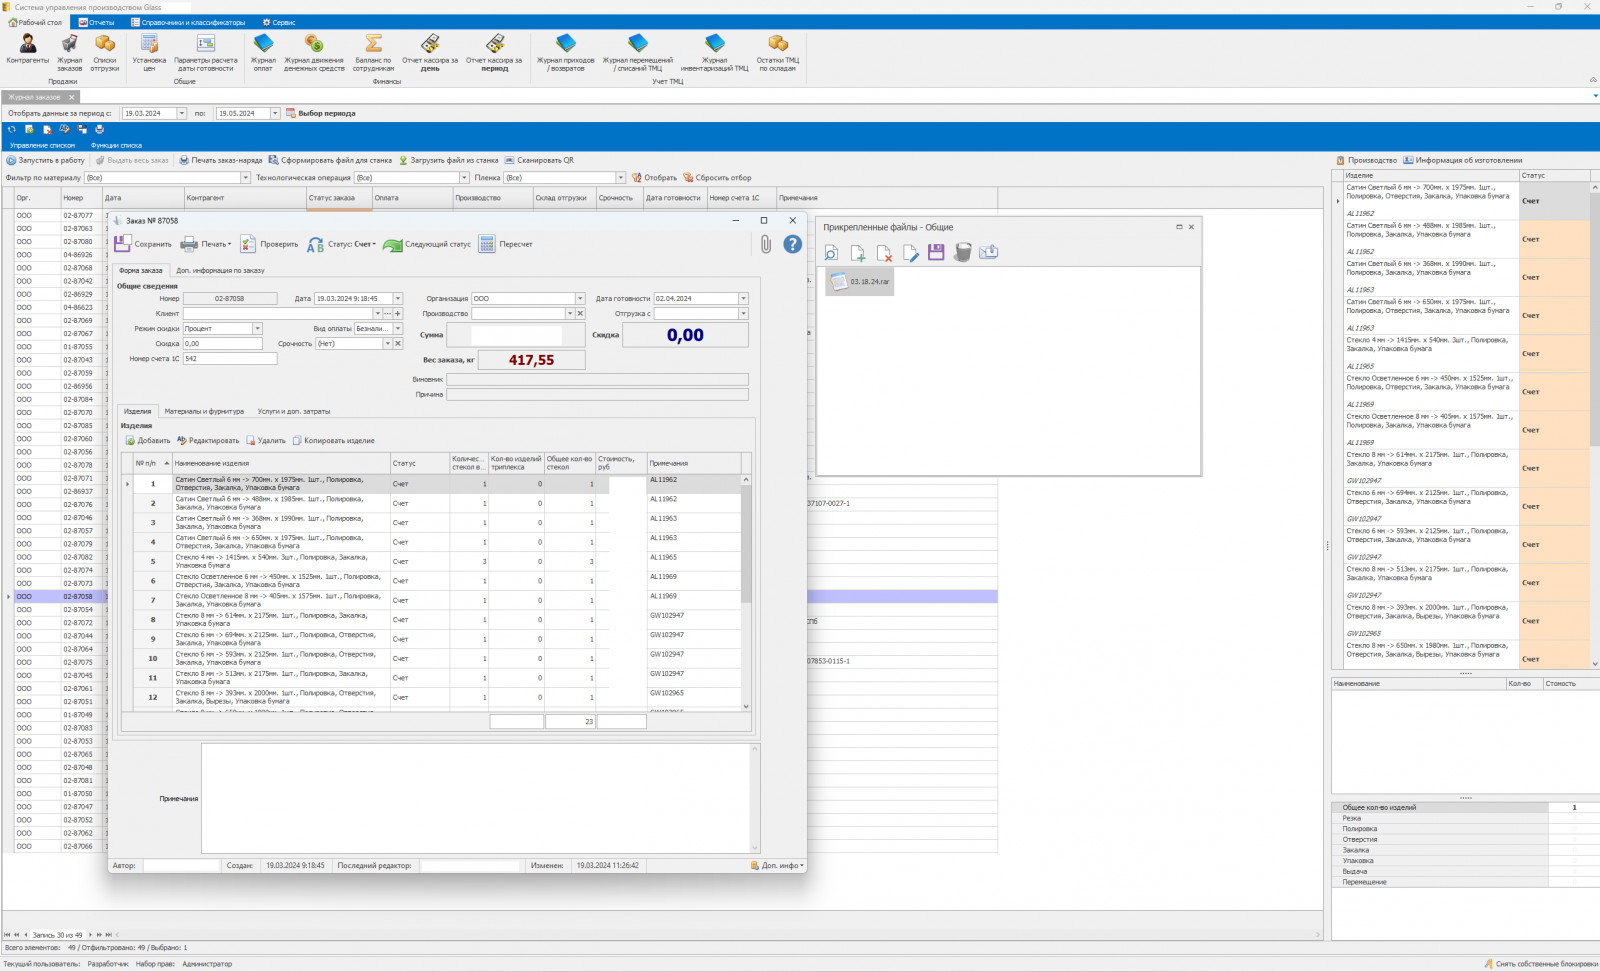Click Копировать изделие in the products toolbar

coord(334,441)
